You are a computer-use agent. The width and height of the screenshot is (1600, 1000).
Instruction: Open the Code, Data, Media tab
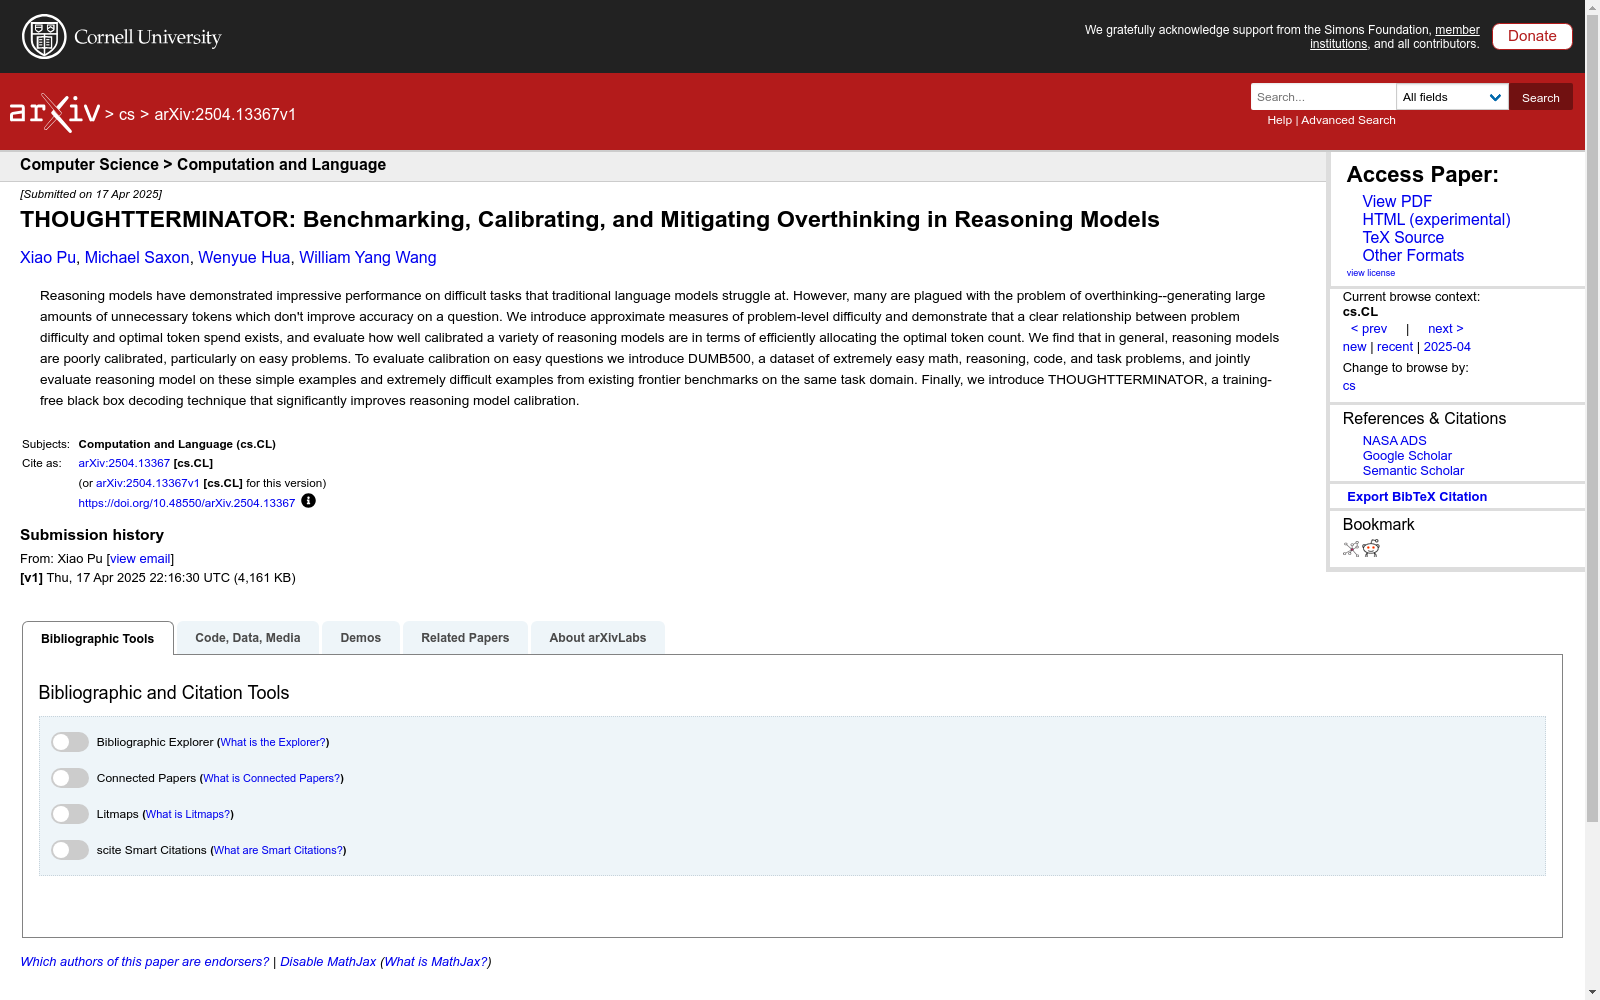click(x=248, y=638)
